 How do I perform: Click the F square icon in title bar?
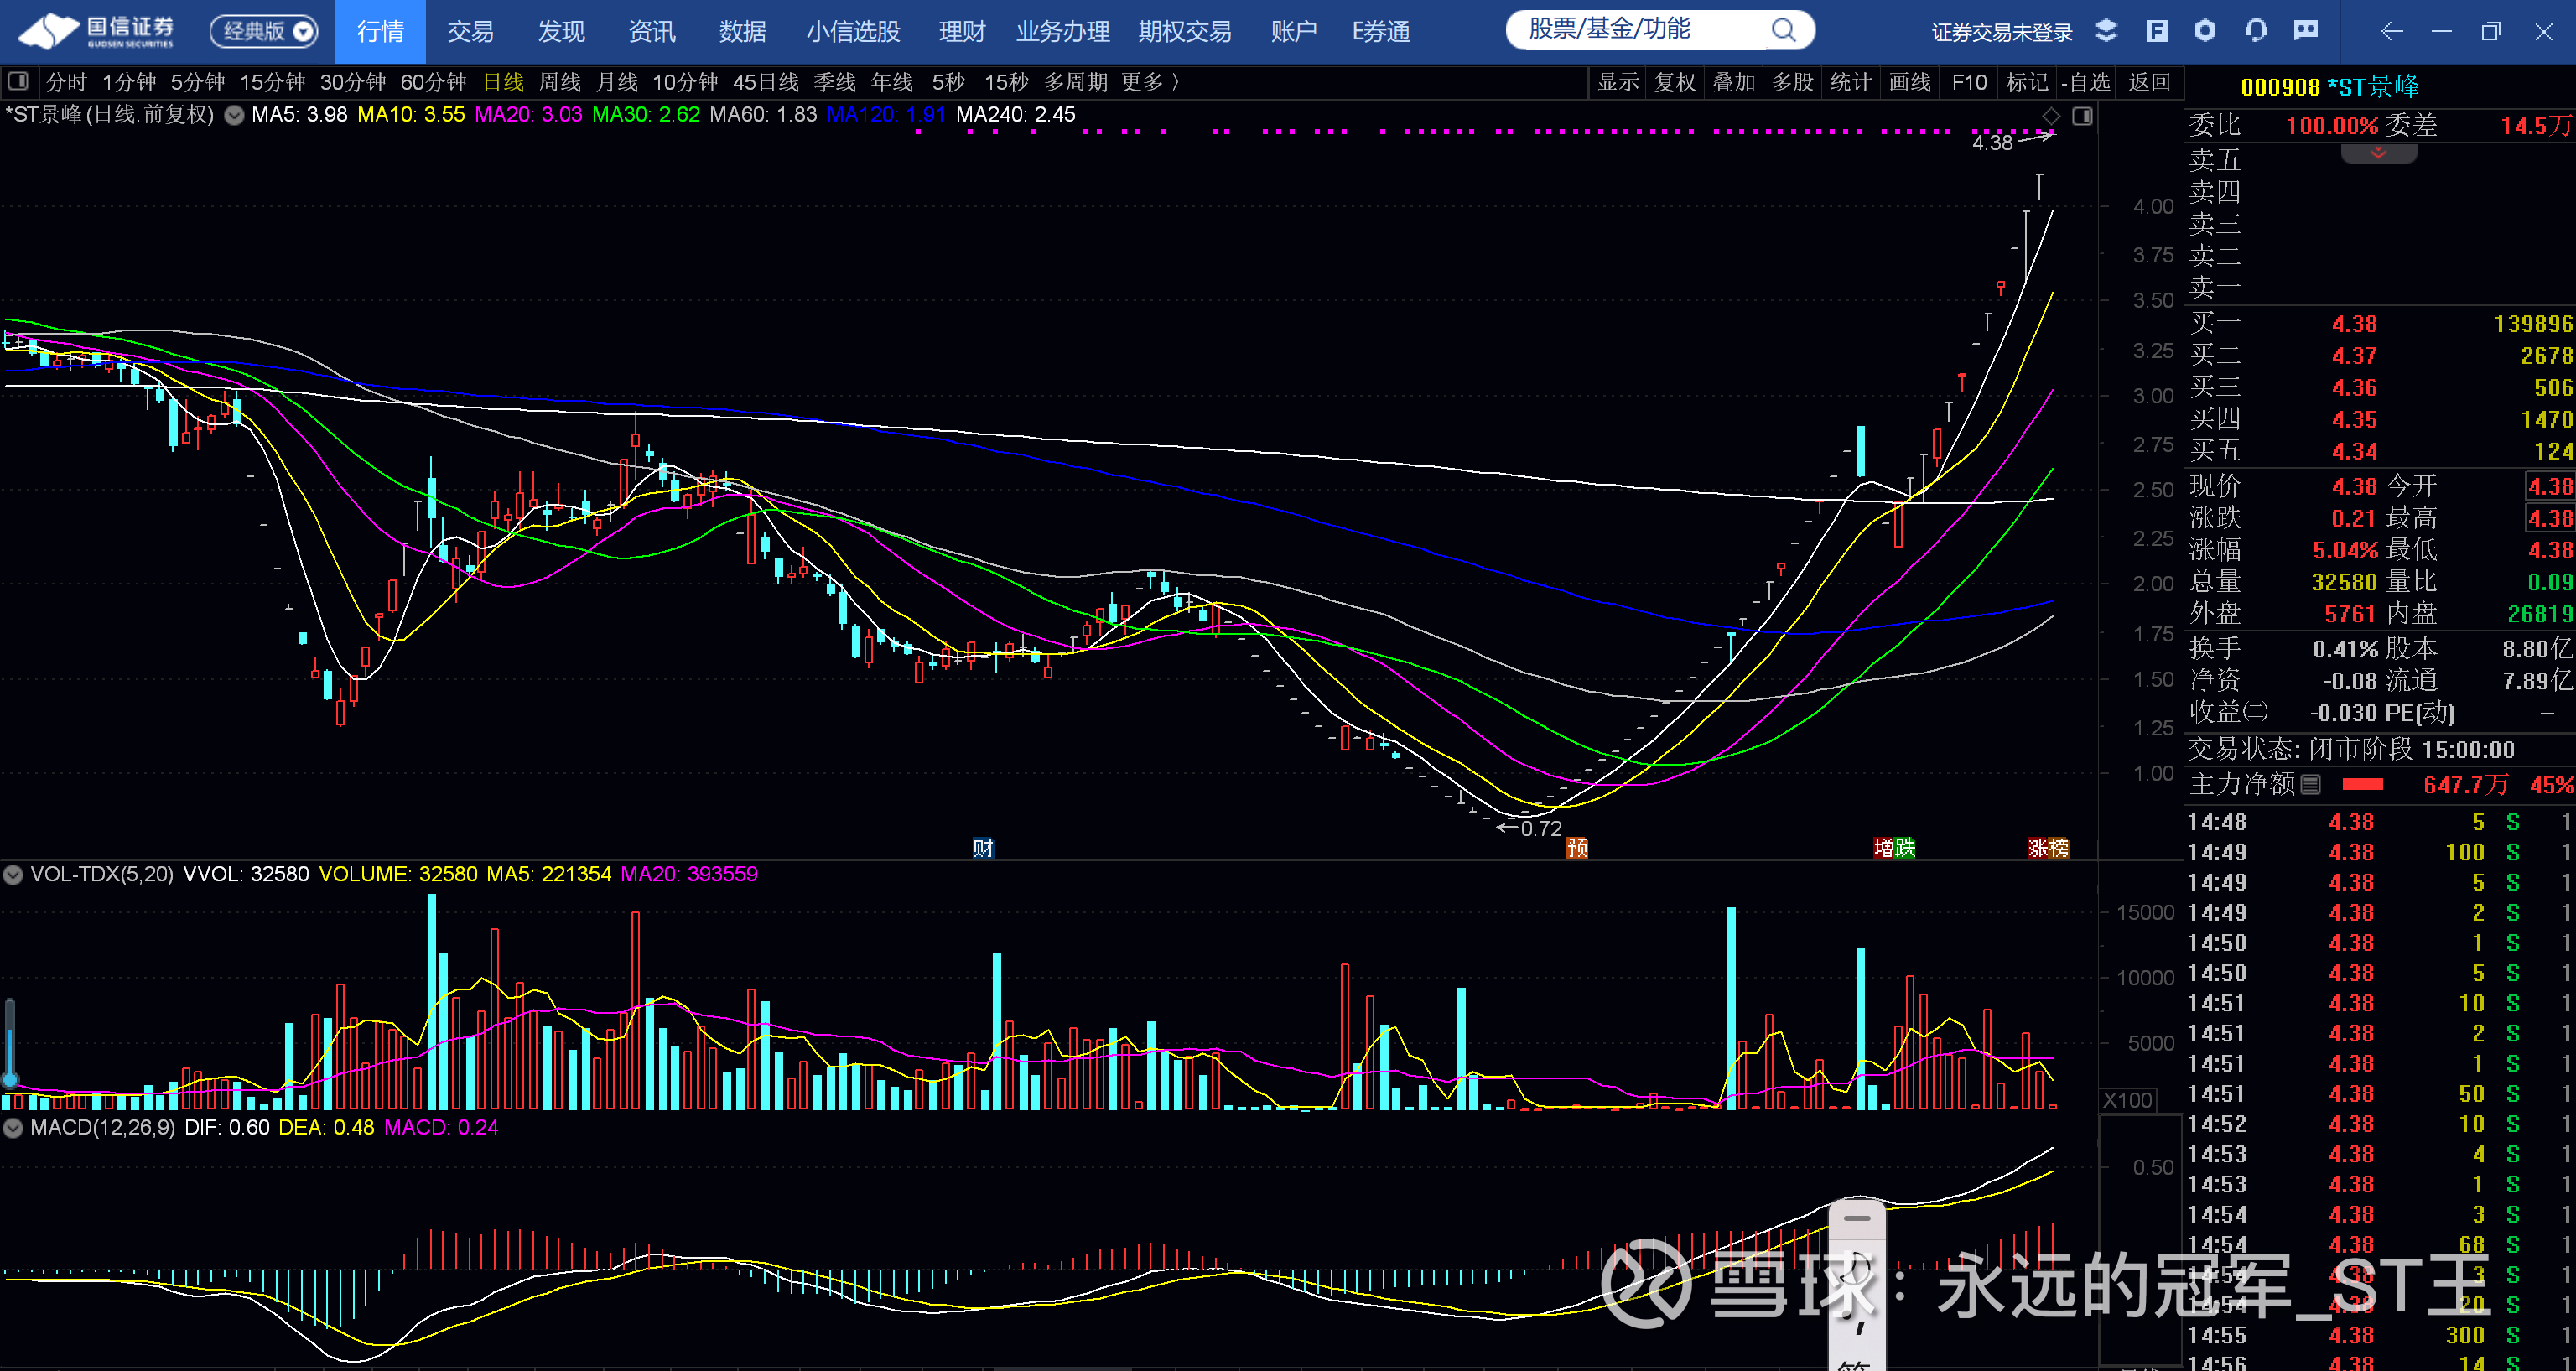2157,31
